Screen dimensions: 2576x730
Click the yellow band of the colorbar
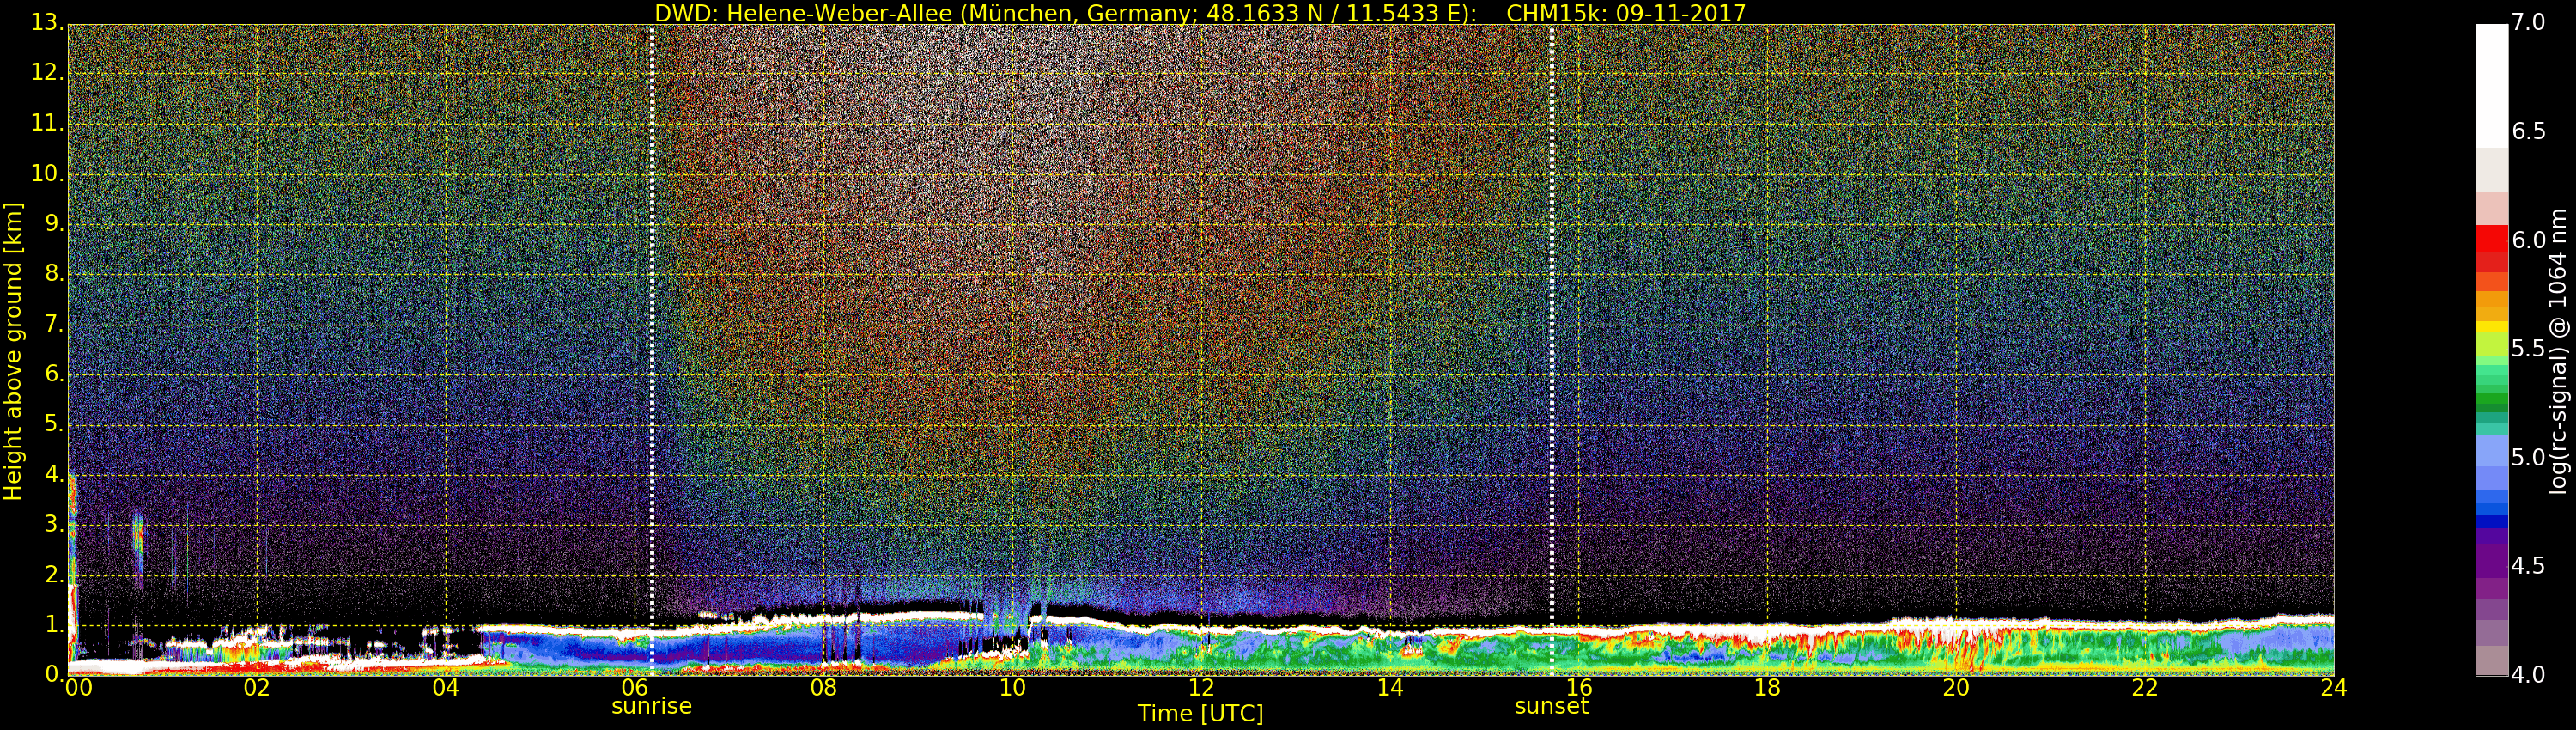tap(2491, 327)
